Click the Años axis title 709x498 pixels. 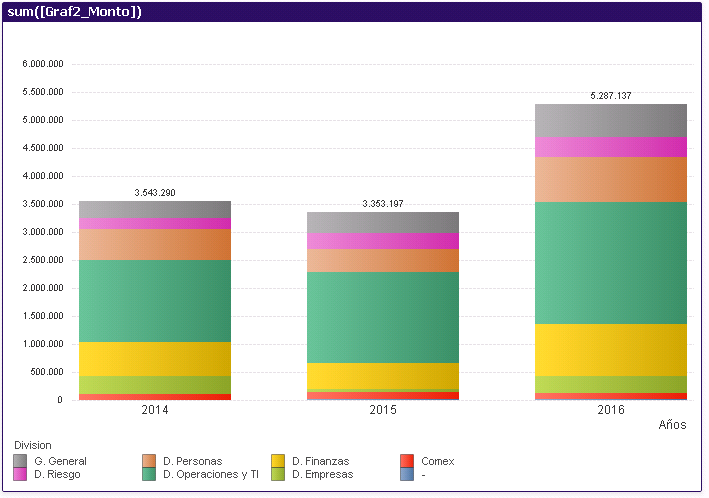coord(672,425)
